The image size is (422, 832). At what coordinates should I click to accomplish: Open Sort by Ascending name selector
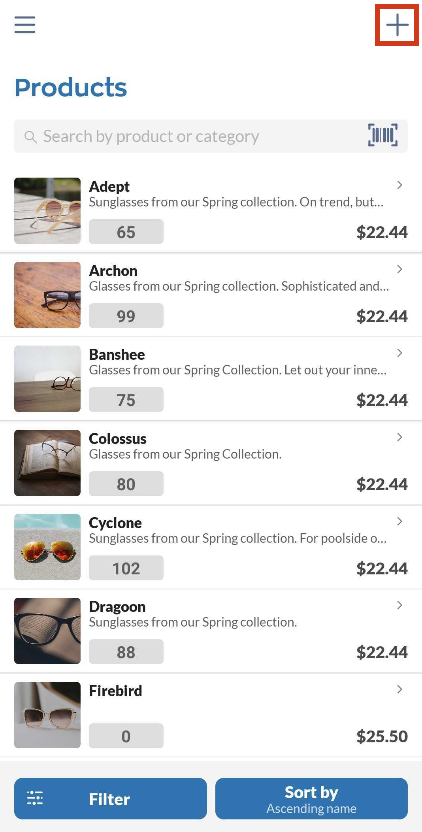click(x=312, y=799)
